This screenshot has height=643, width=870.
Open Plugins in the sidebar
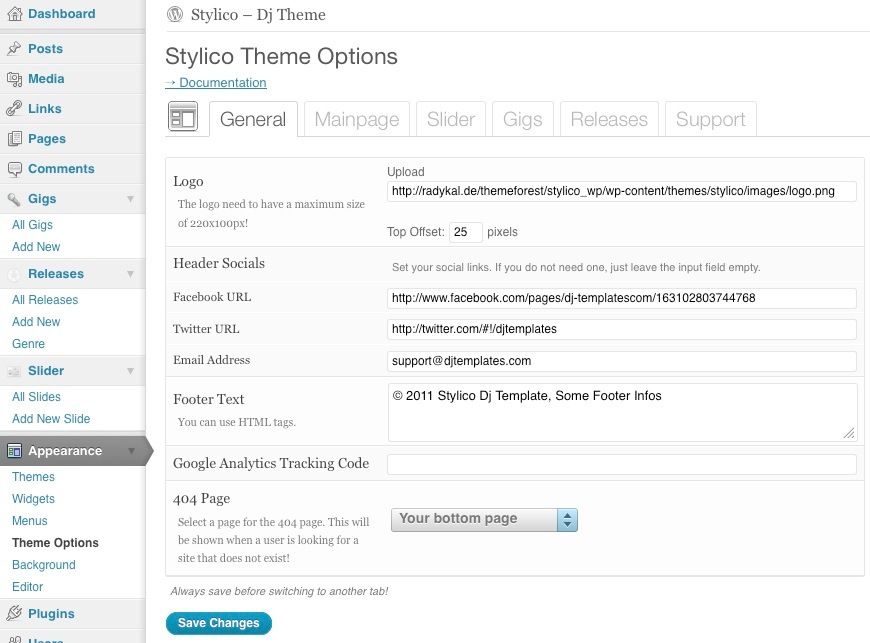[x=51, y=614]
